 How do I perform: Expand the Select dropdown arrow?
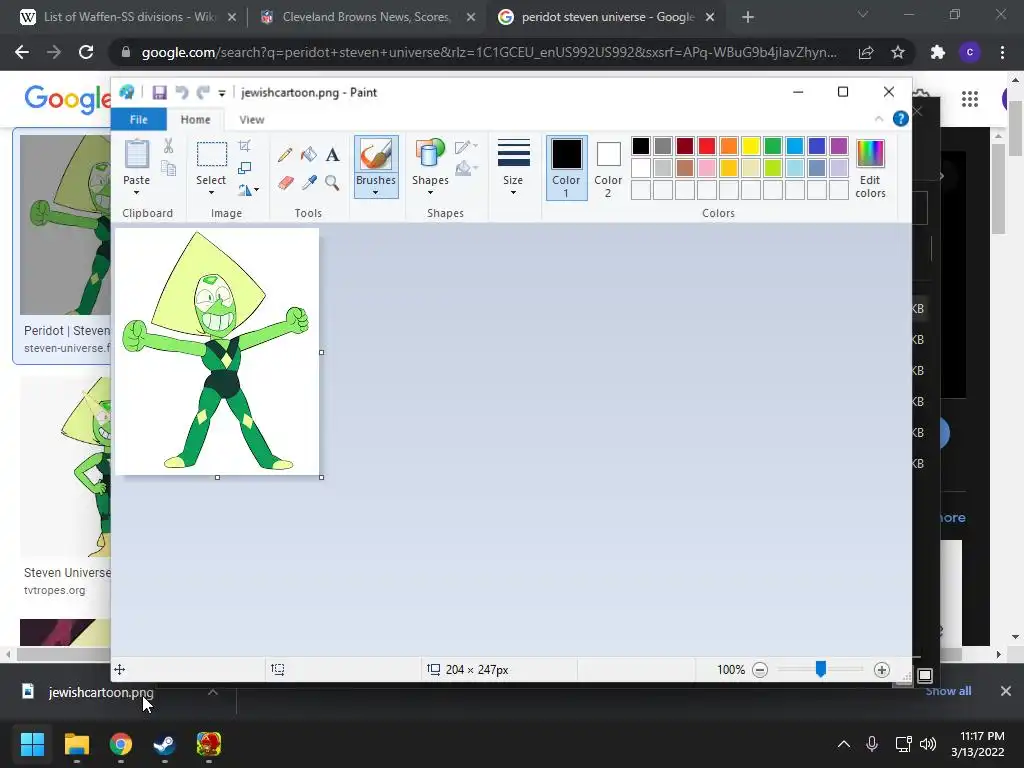click(x=211, y=193)
